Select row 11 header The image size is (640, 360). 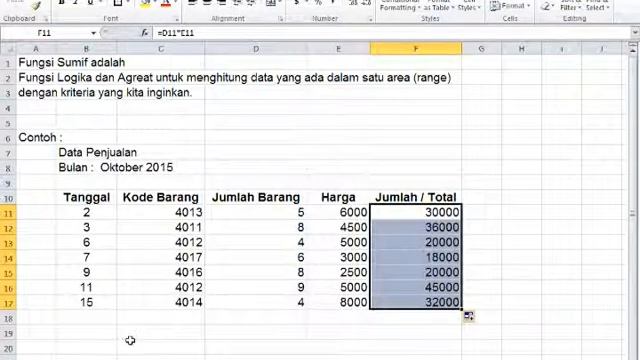pos(8,213)
